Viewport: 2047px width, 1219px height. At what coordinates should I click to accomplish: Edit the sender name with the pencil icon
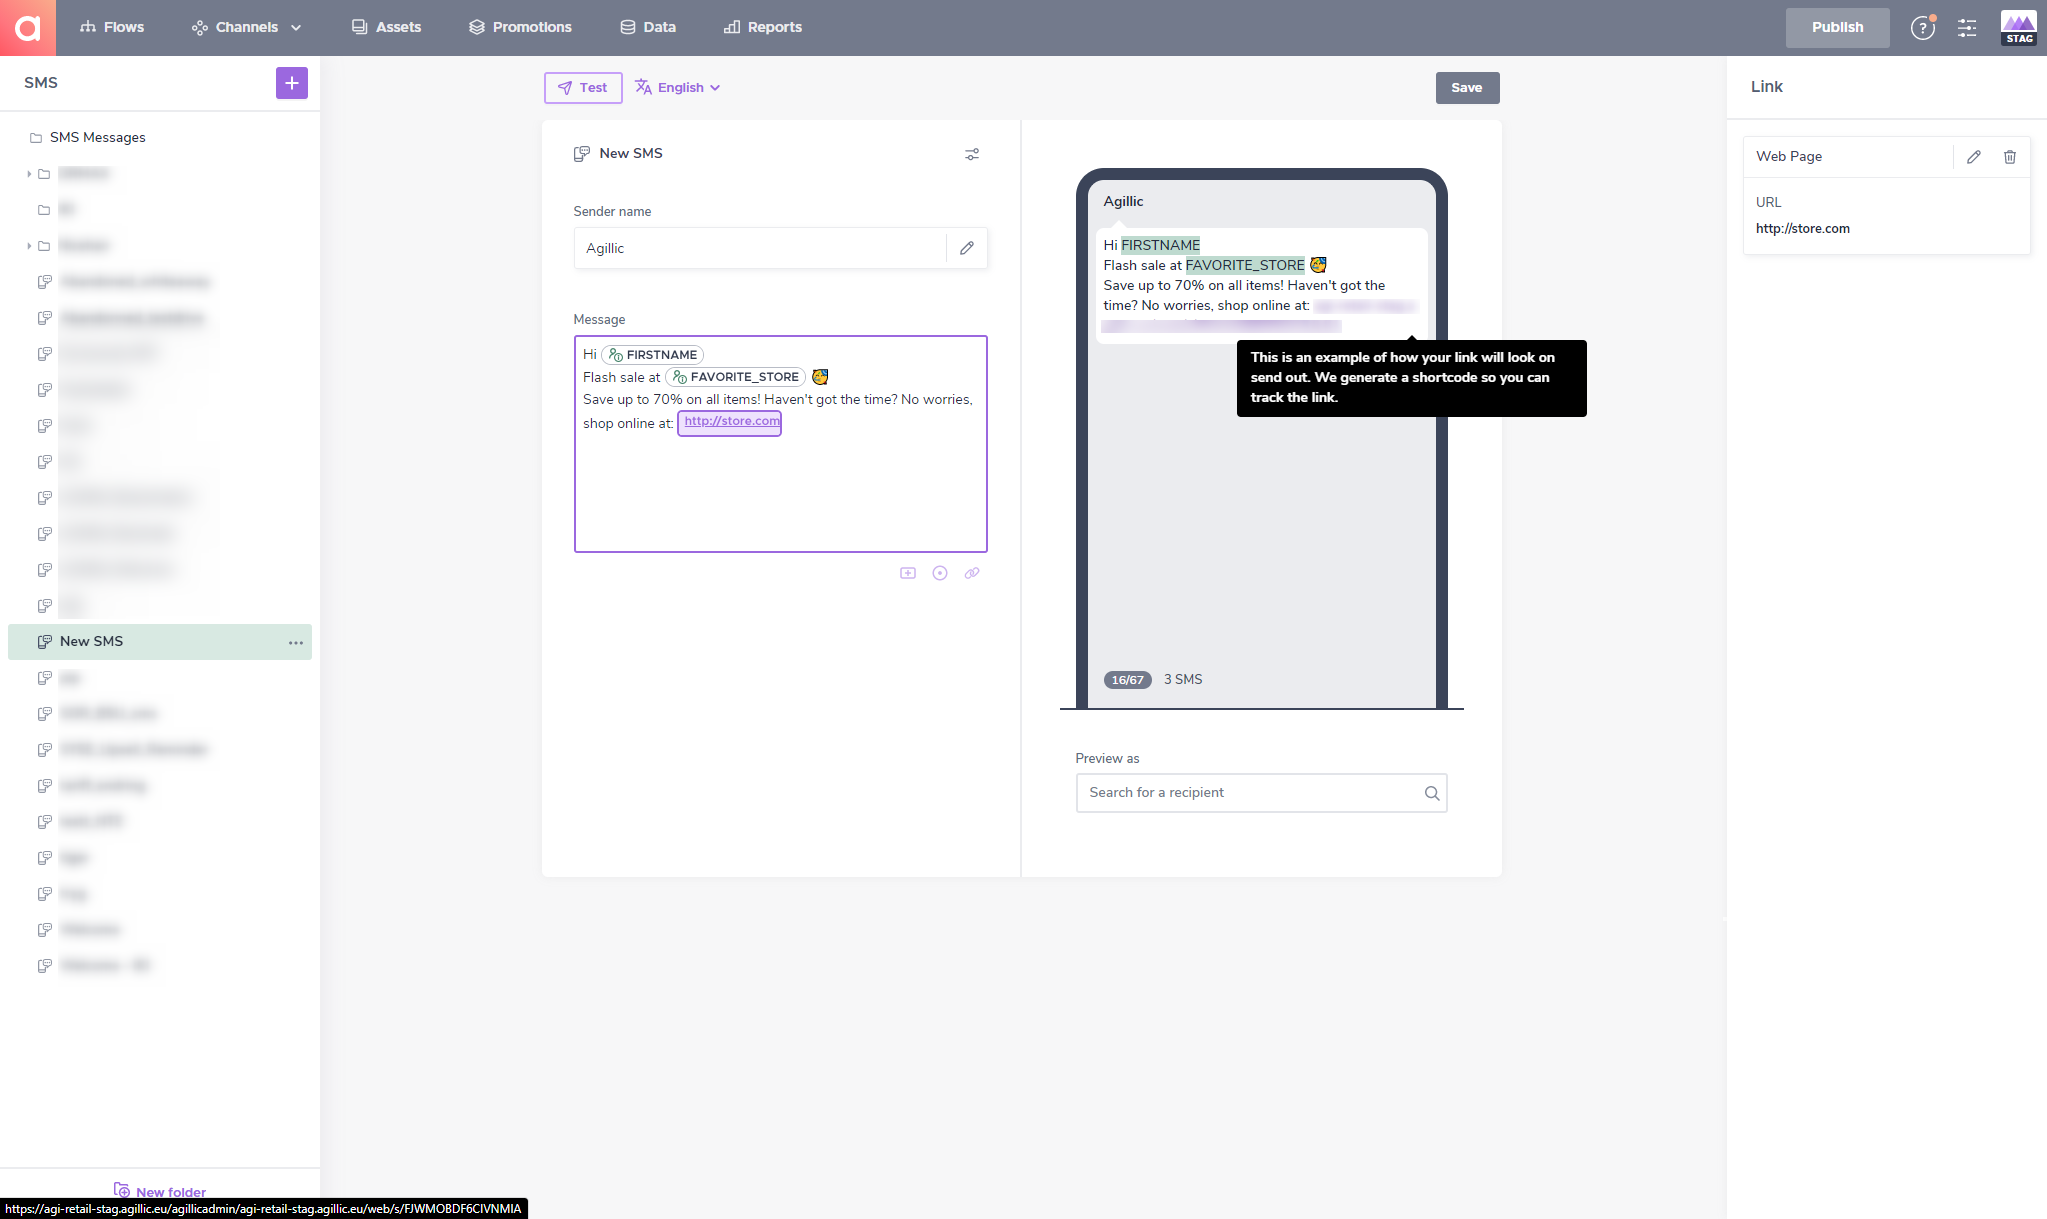click(x=966, y=247)
